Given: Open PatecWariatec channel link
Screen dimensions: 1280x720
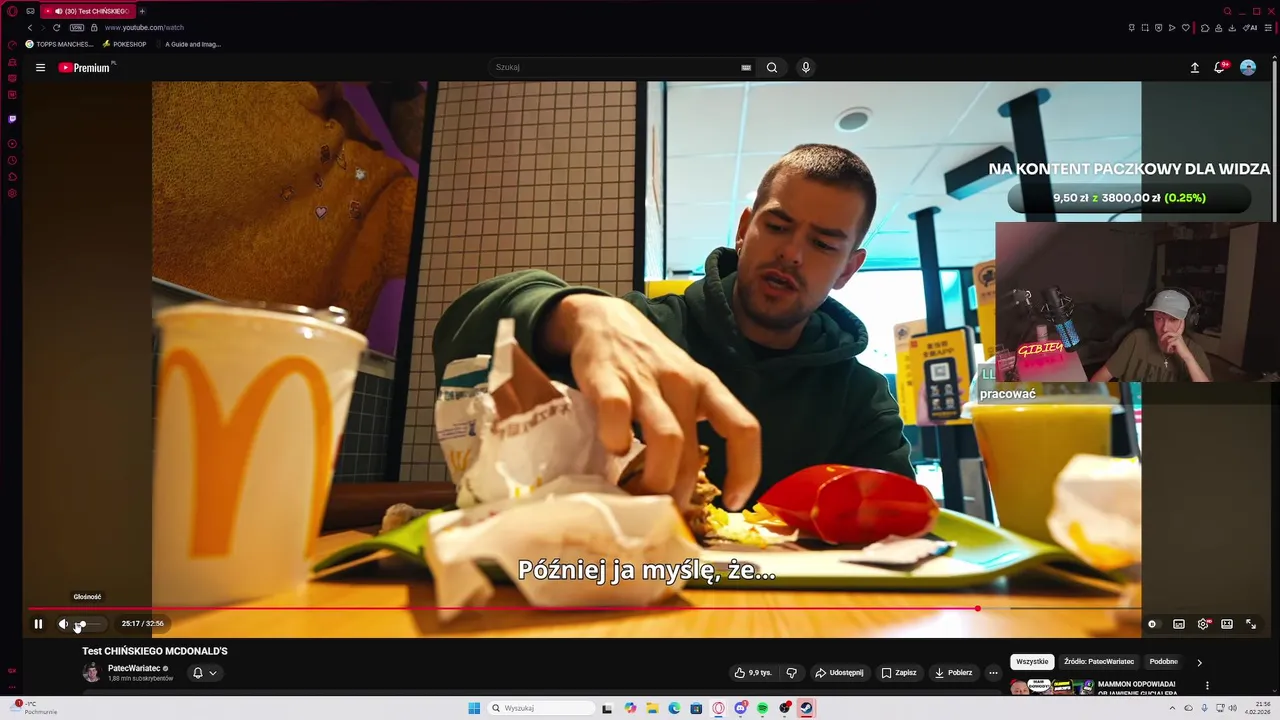Looking at the screenshot, I should (134, 668).
